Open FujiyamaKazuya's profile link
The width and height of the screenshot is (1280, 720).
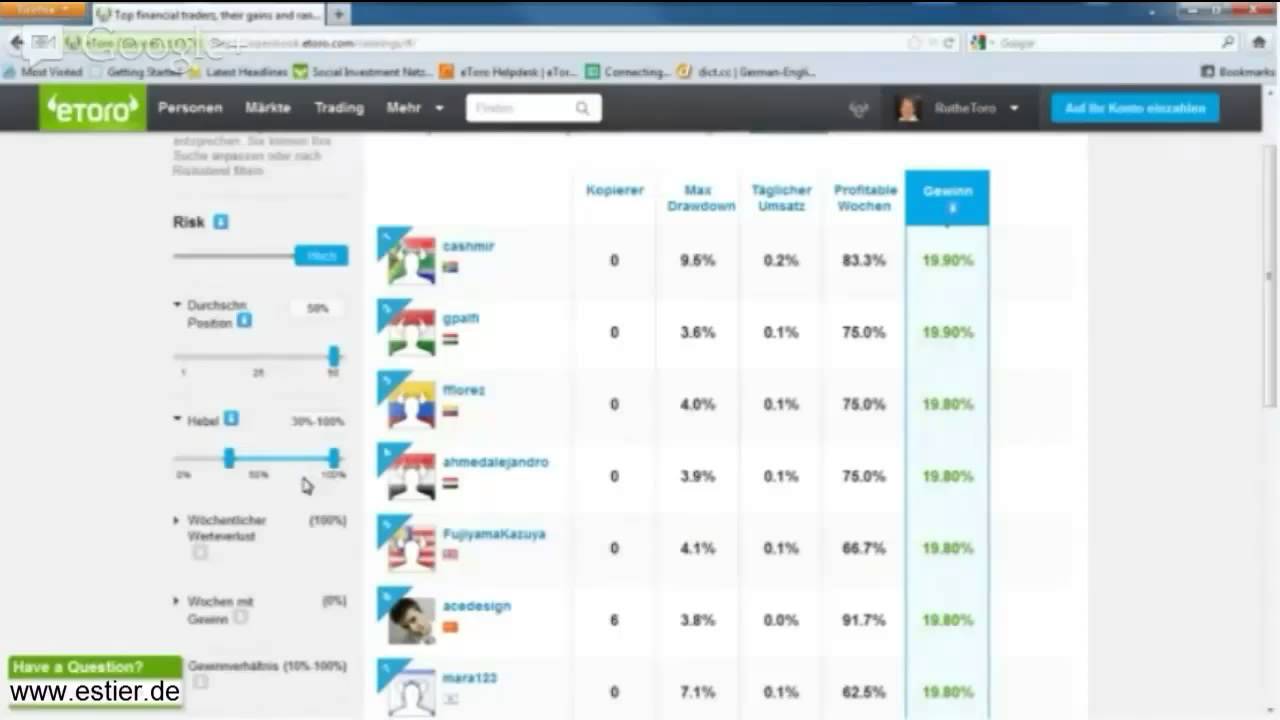[494, 534]
